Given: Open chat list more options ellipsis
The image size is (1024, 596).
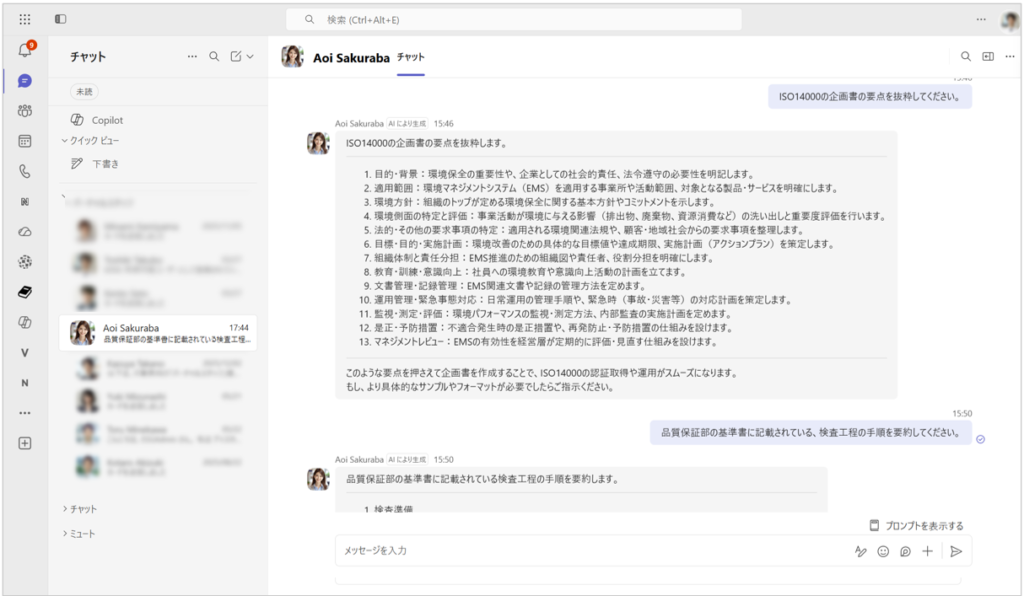Looking at the screenshot, I should (192, 57).
